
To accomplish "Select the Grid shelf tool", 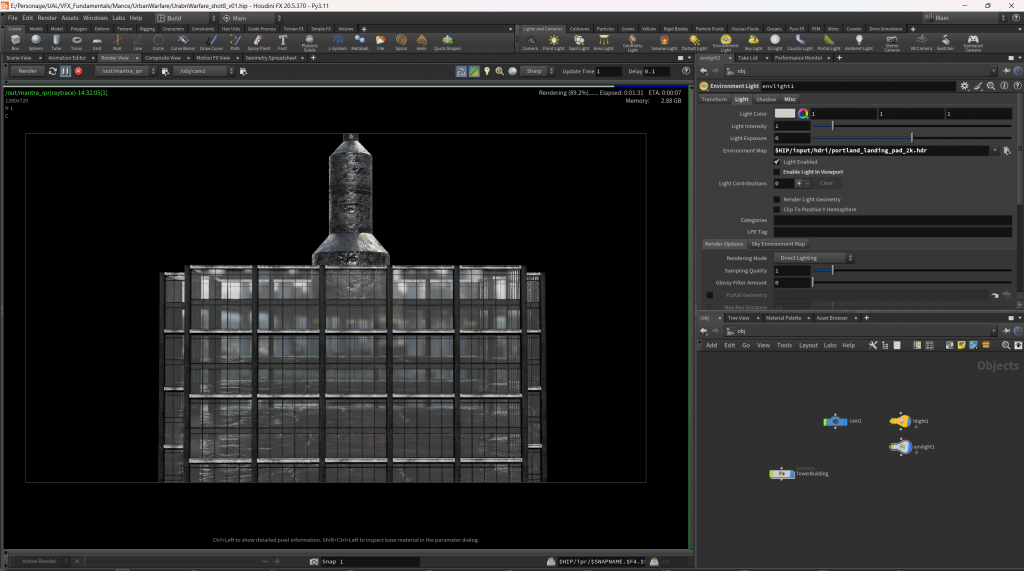I will coord(97,42).
